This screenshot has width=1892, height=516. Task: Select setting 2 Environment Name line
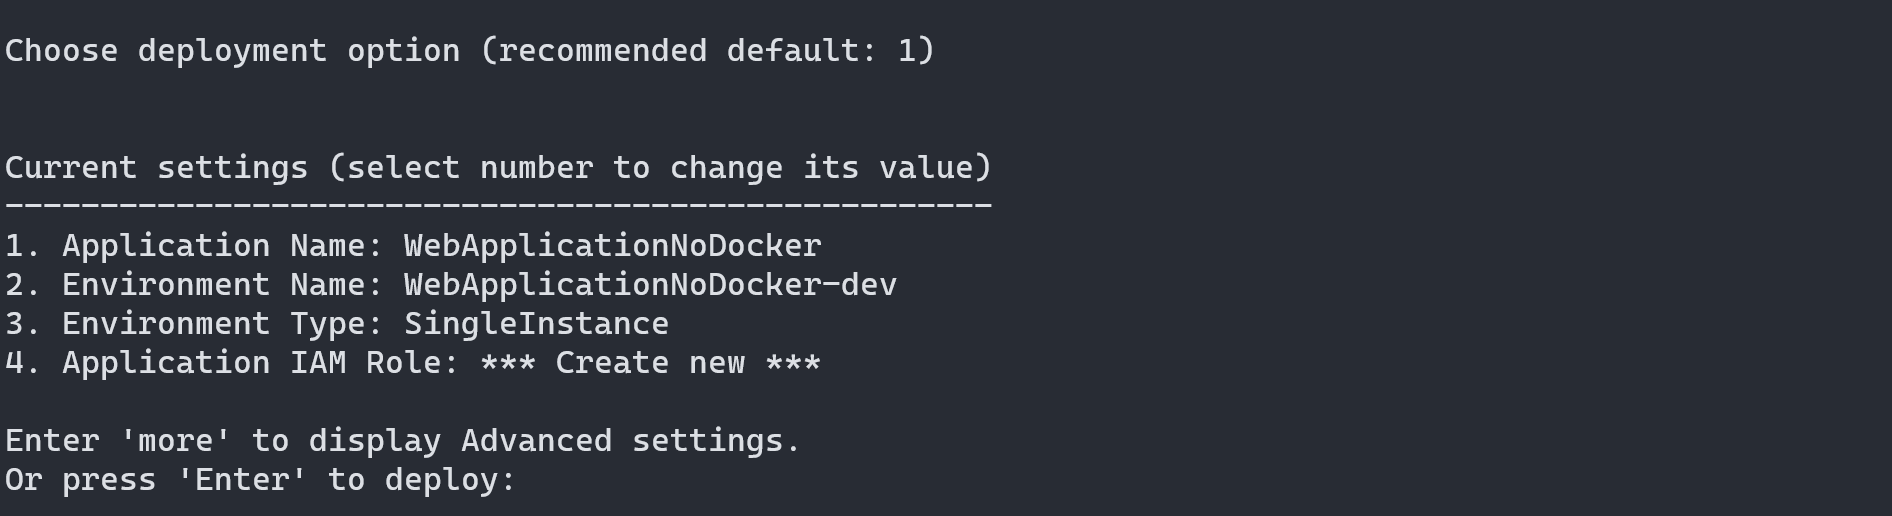point(451,285)
